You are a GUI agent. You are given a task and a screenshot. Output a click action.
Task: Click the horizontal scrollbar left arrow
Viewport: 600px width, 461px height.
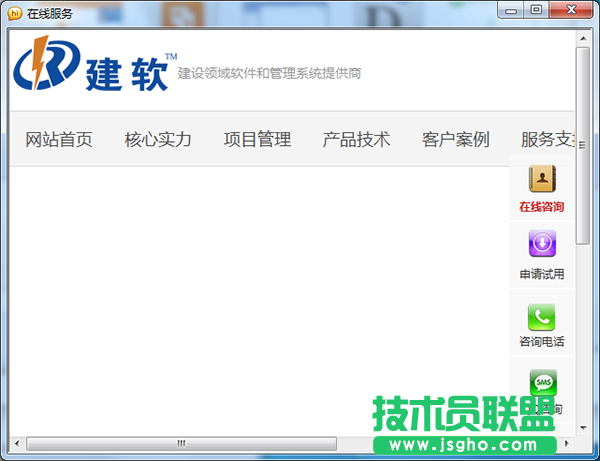point(17,442)
